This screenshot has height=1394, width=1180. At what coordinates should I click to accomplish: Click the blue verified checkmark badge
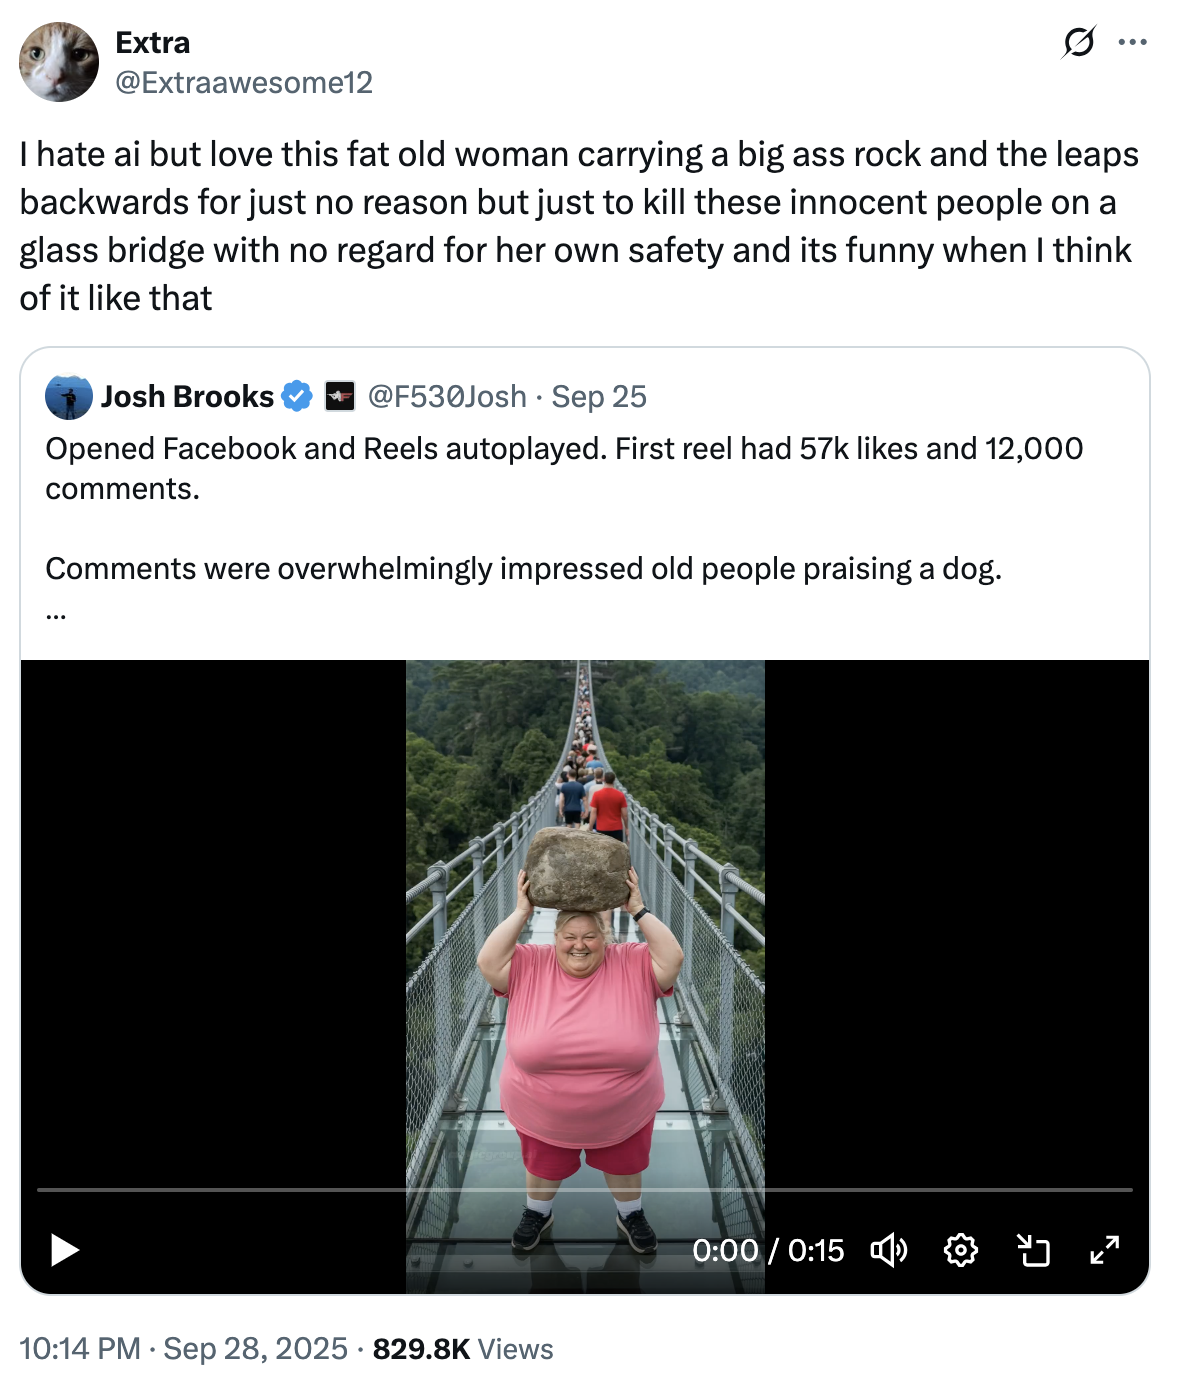(x=296, y=397)
